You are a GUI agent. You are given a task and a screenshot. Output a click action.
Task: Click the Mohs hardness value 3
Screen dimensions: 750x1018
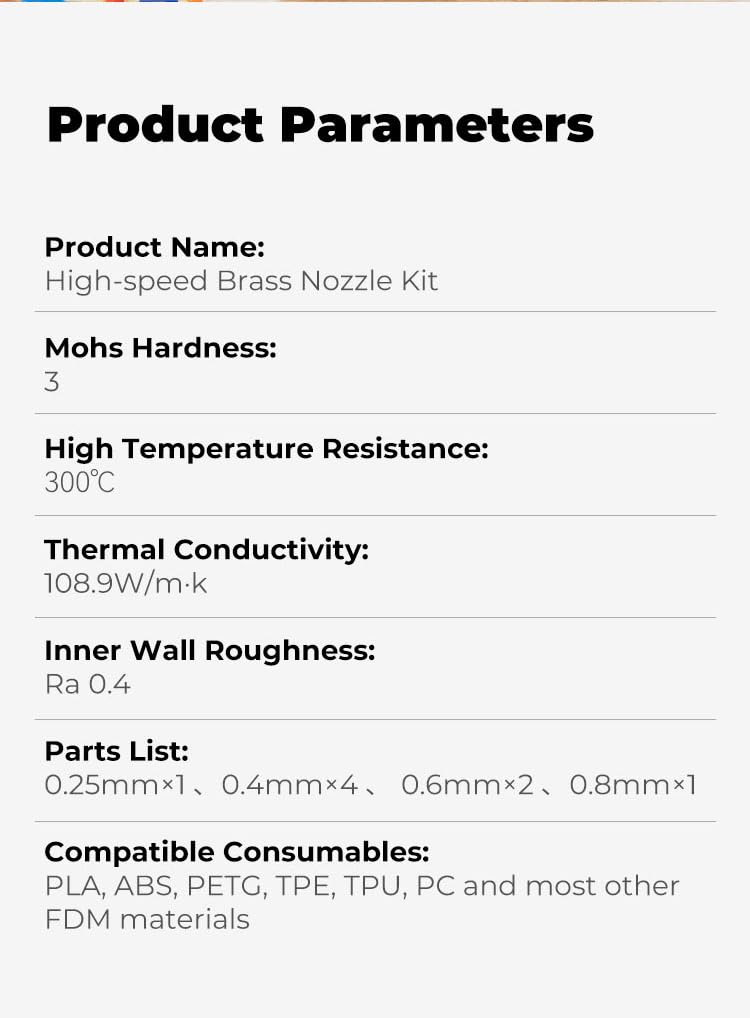(x=52, y=382)
